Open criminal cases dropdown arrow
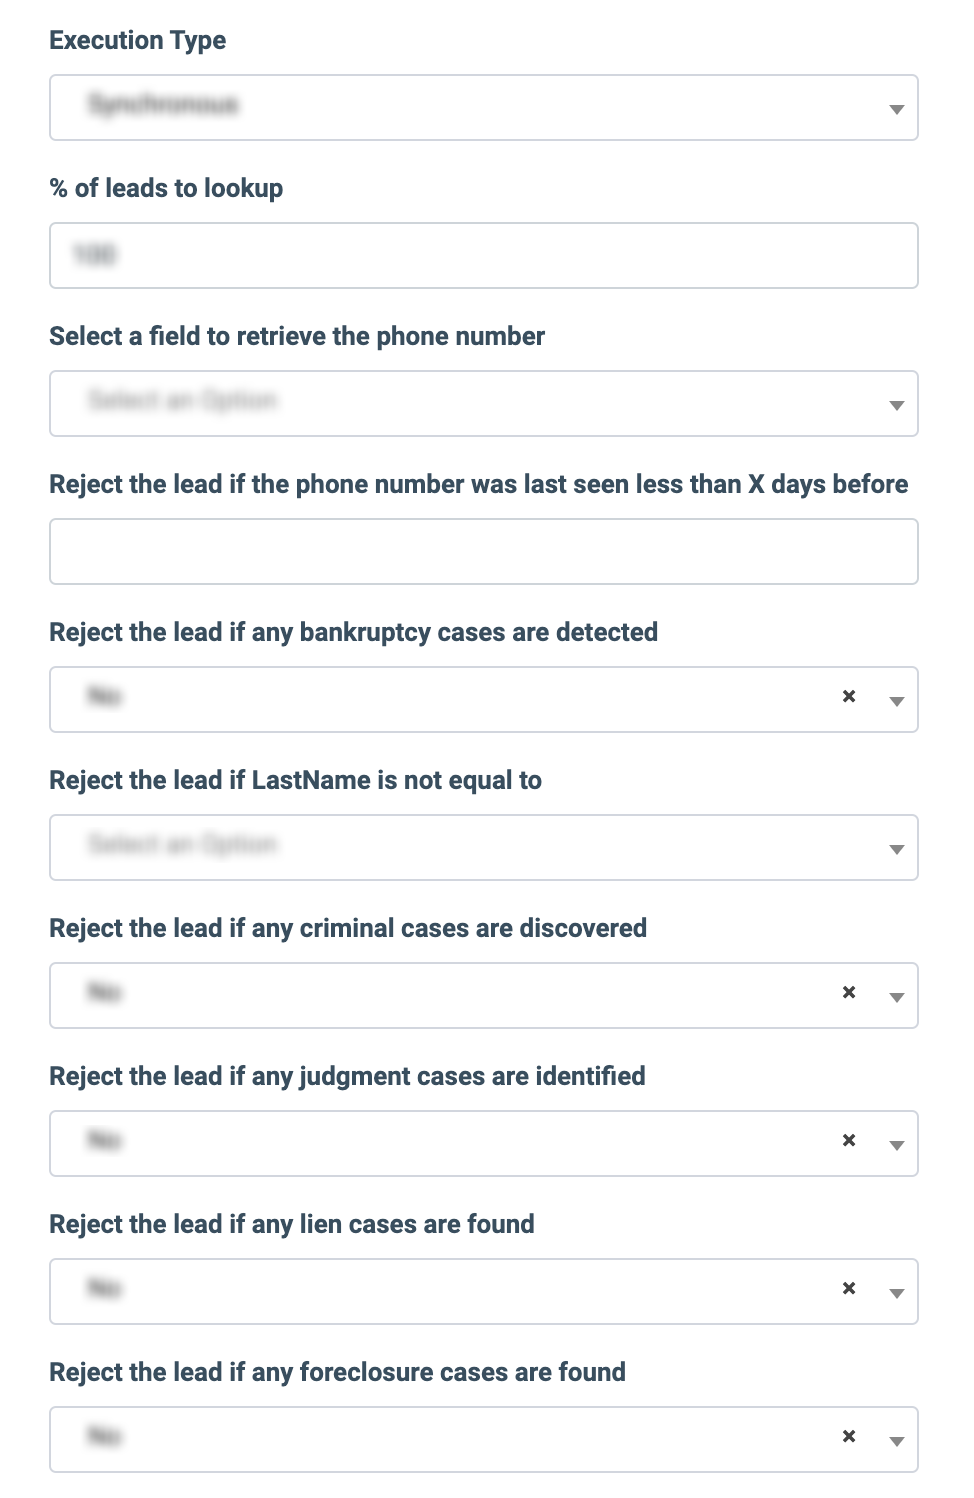This screenshot has height=1498, width=974. pyautogui.click(x=896, y=997)
